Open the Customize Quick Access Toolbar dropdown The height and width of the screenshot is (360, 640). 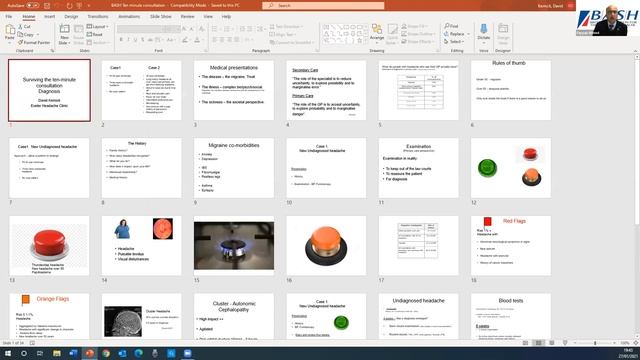click(89, 6)
